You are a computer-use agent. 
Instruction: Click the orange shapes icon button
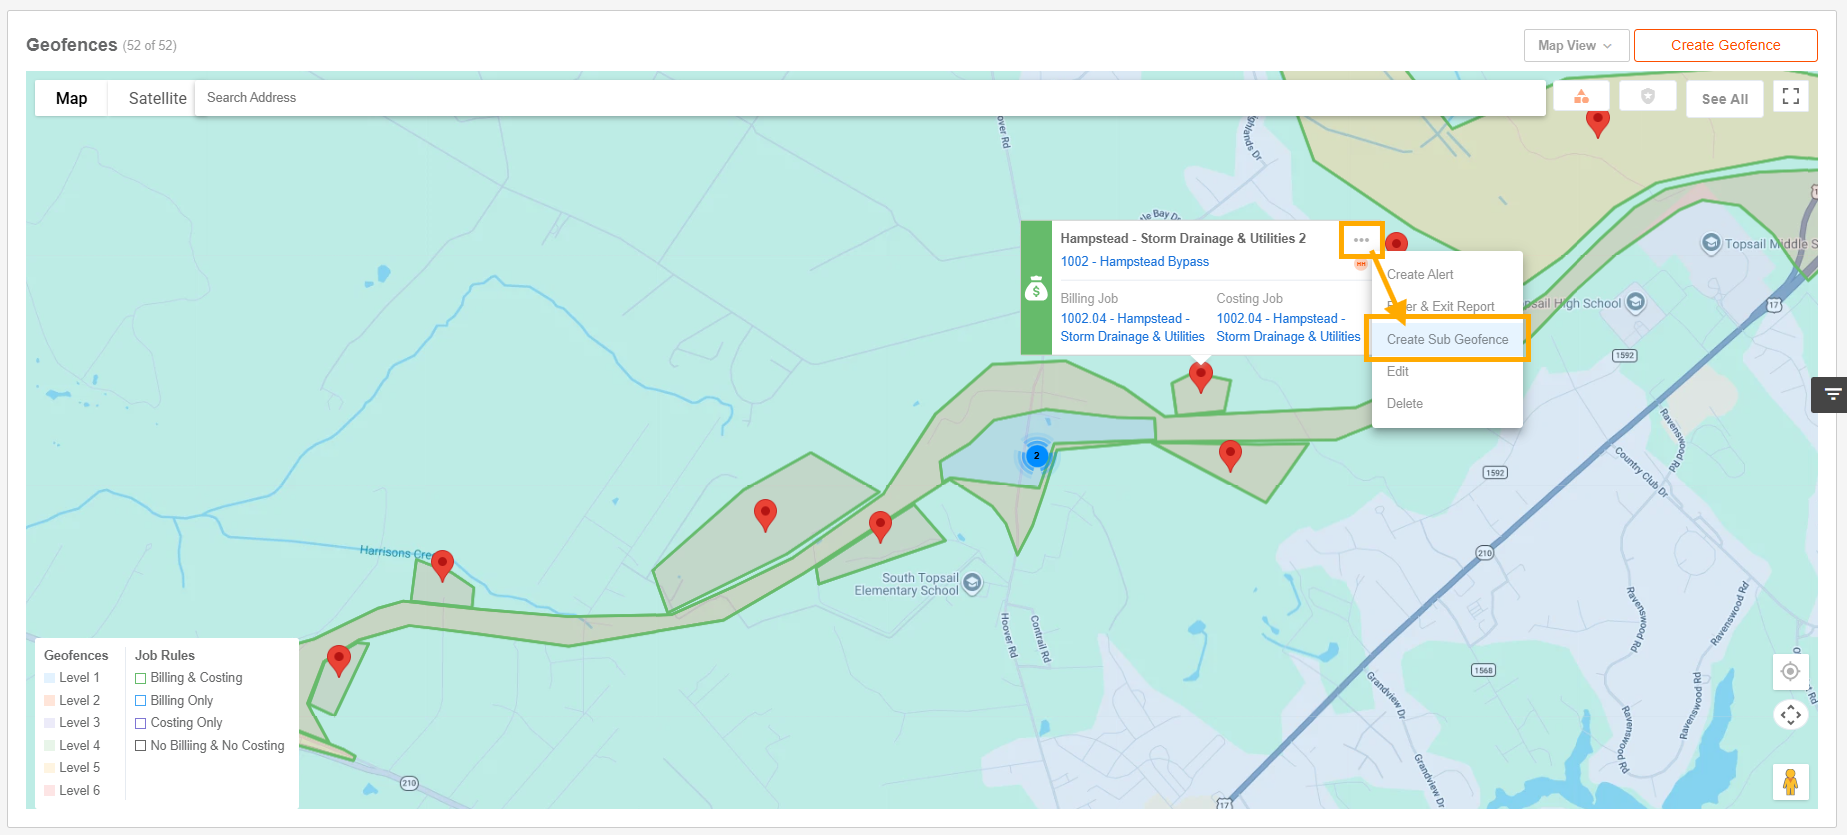coord(1581,97)
